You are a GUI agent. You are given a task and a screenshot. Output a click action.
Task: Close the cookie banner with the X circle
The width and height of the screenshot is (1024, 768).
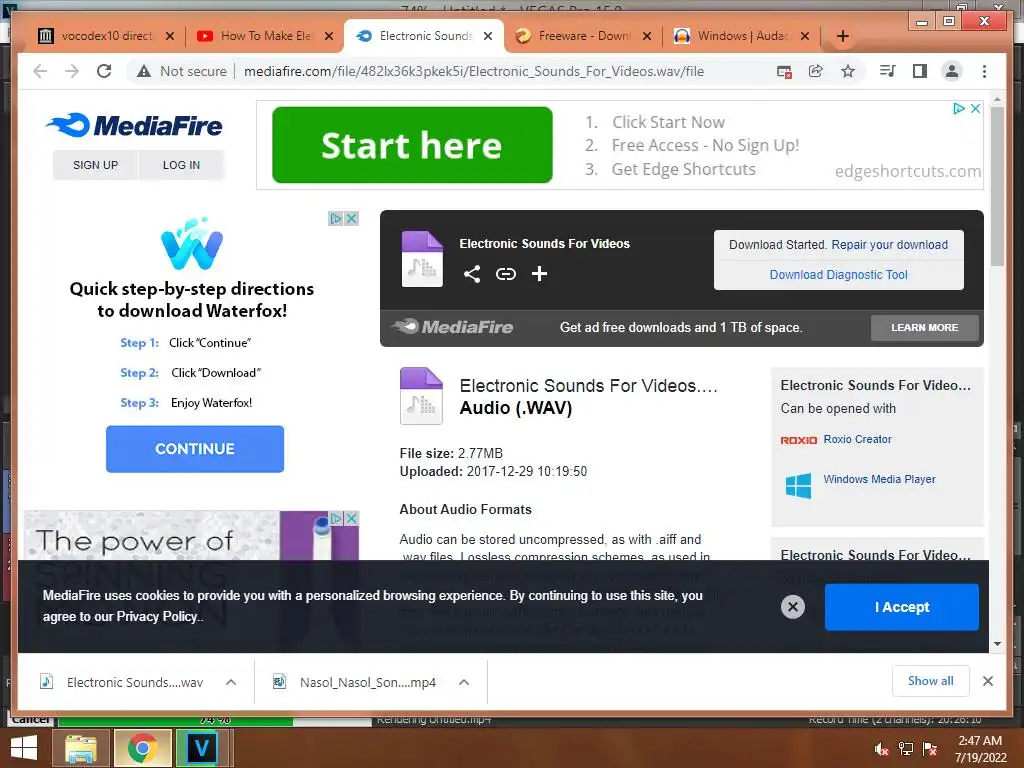[x=793, y=607]
